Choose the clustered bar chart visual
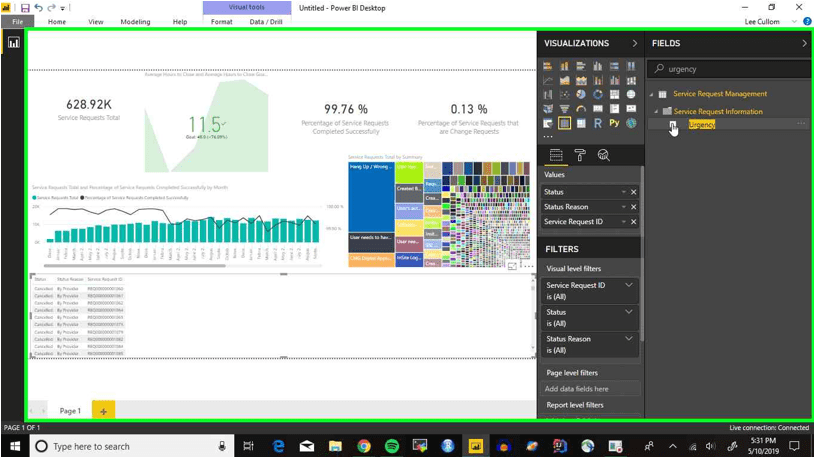 (x=581, y=66)
